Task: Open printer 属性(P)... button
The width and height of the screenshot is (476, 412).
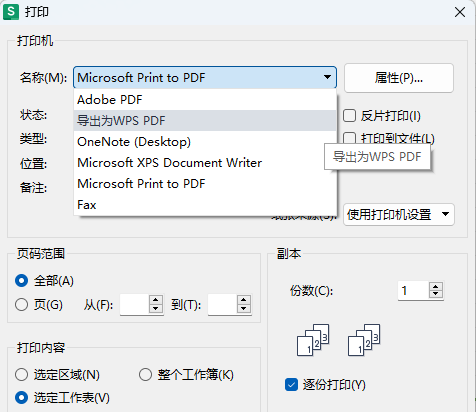Action: 399,78
